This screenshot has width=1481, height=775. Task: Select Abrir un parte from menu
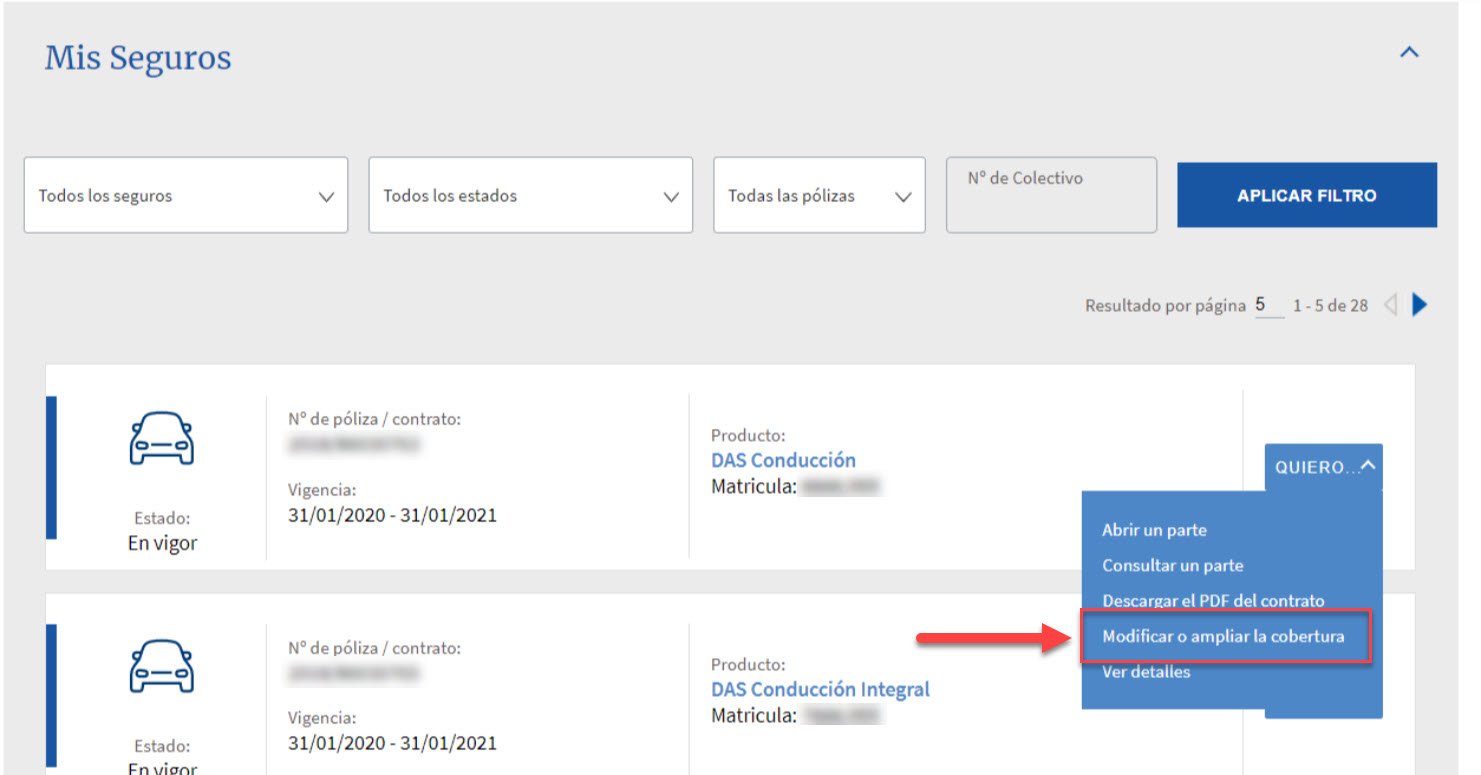pos(1154,530)
